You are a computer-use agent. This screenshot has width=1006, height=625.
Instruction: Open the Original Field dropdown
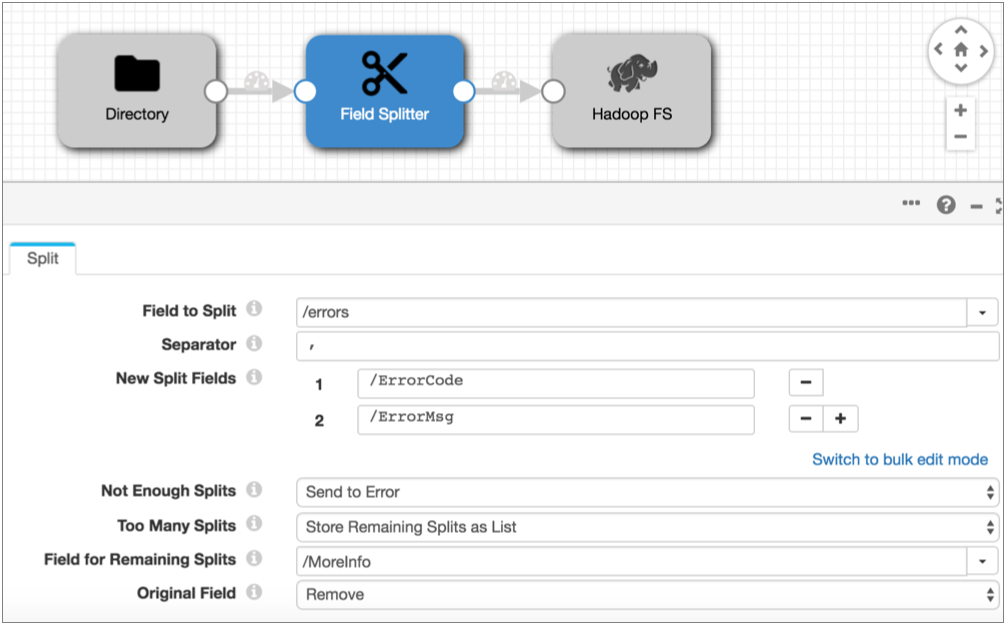pos(646,595)
